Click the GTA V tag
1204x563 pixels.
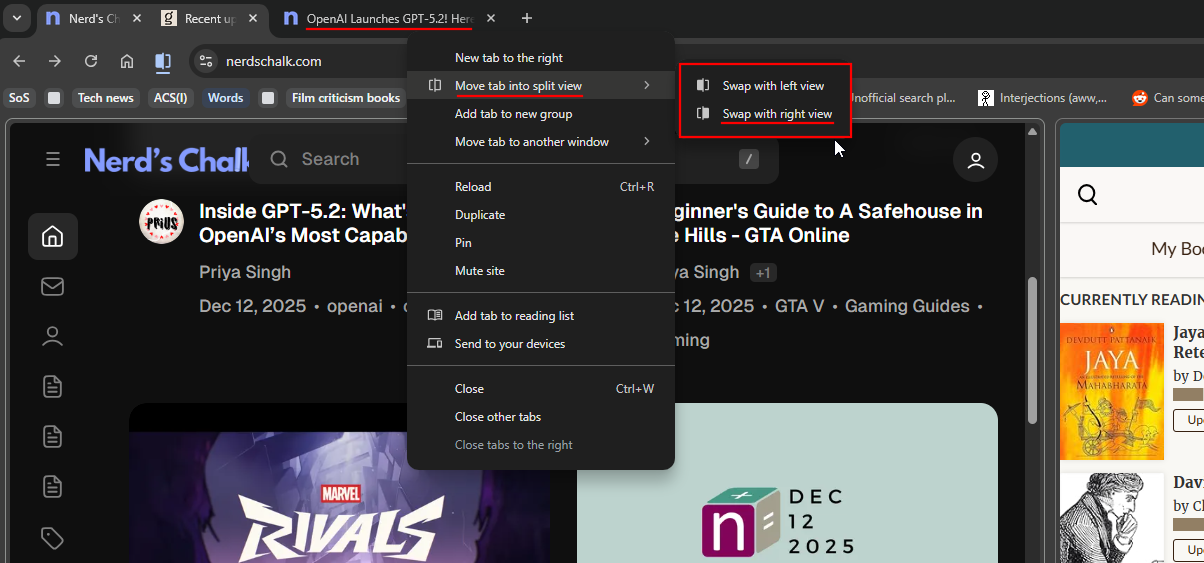(x=799, y=306)
